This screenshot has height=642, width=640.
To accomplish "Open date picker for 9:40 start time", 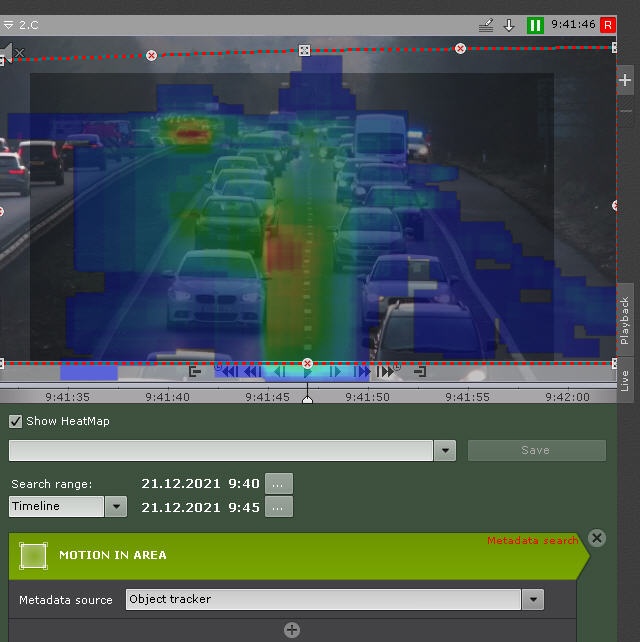I will (279, 484).
